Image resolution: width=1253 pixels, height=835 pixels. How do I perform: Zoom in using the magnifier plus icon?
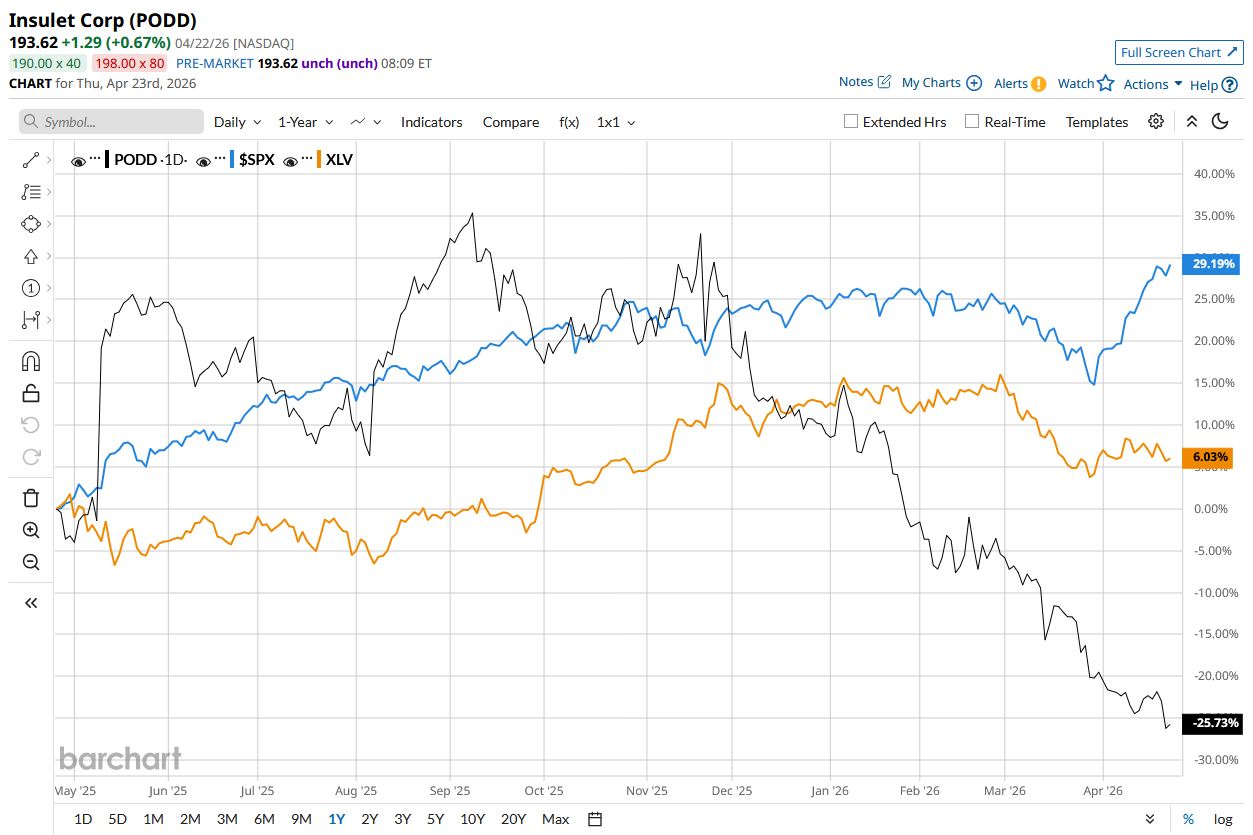click(30, 530)
